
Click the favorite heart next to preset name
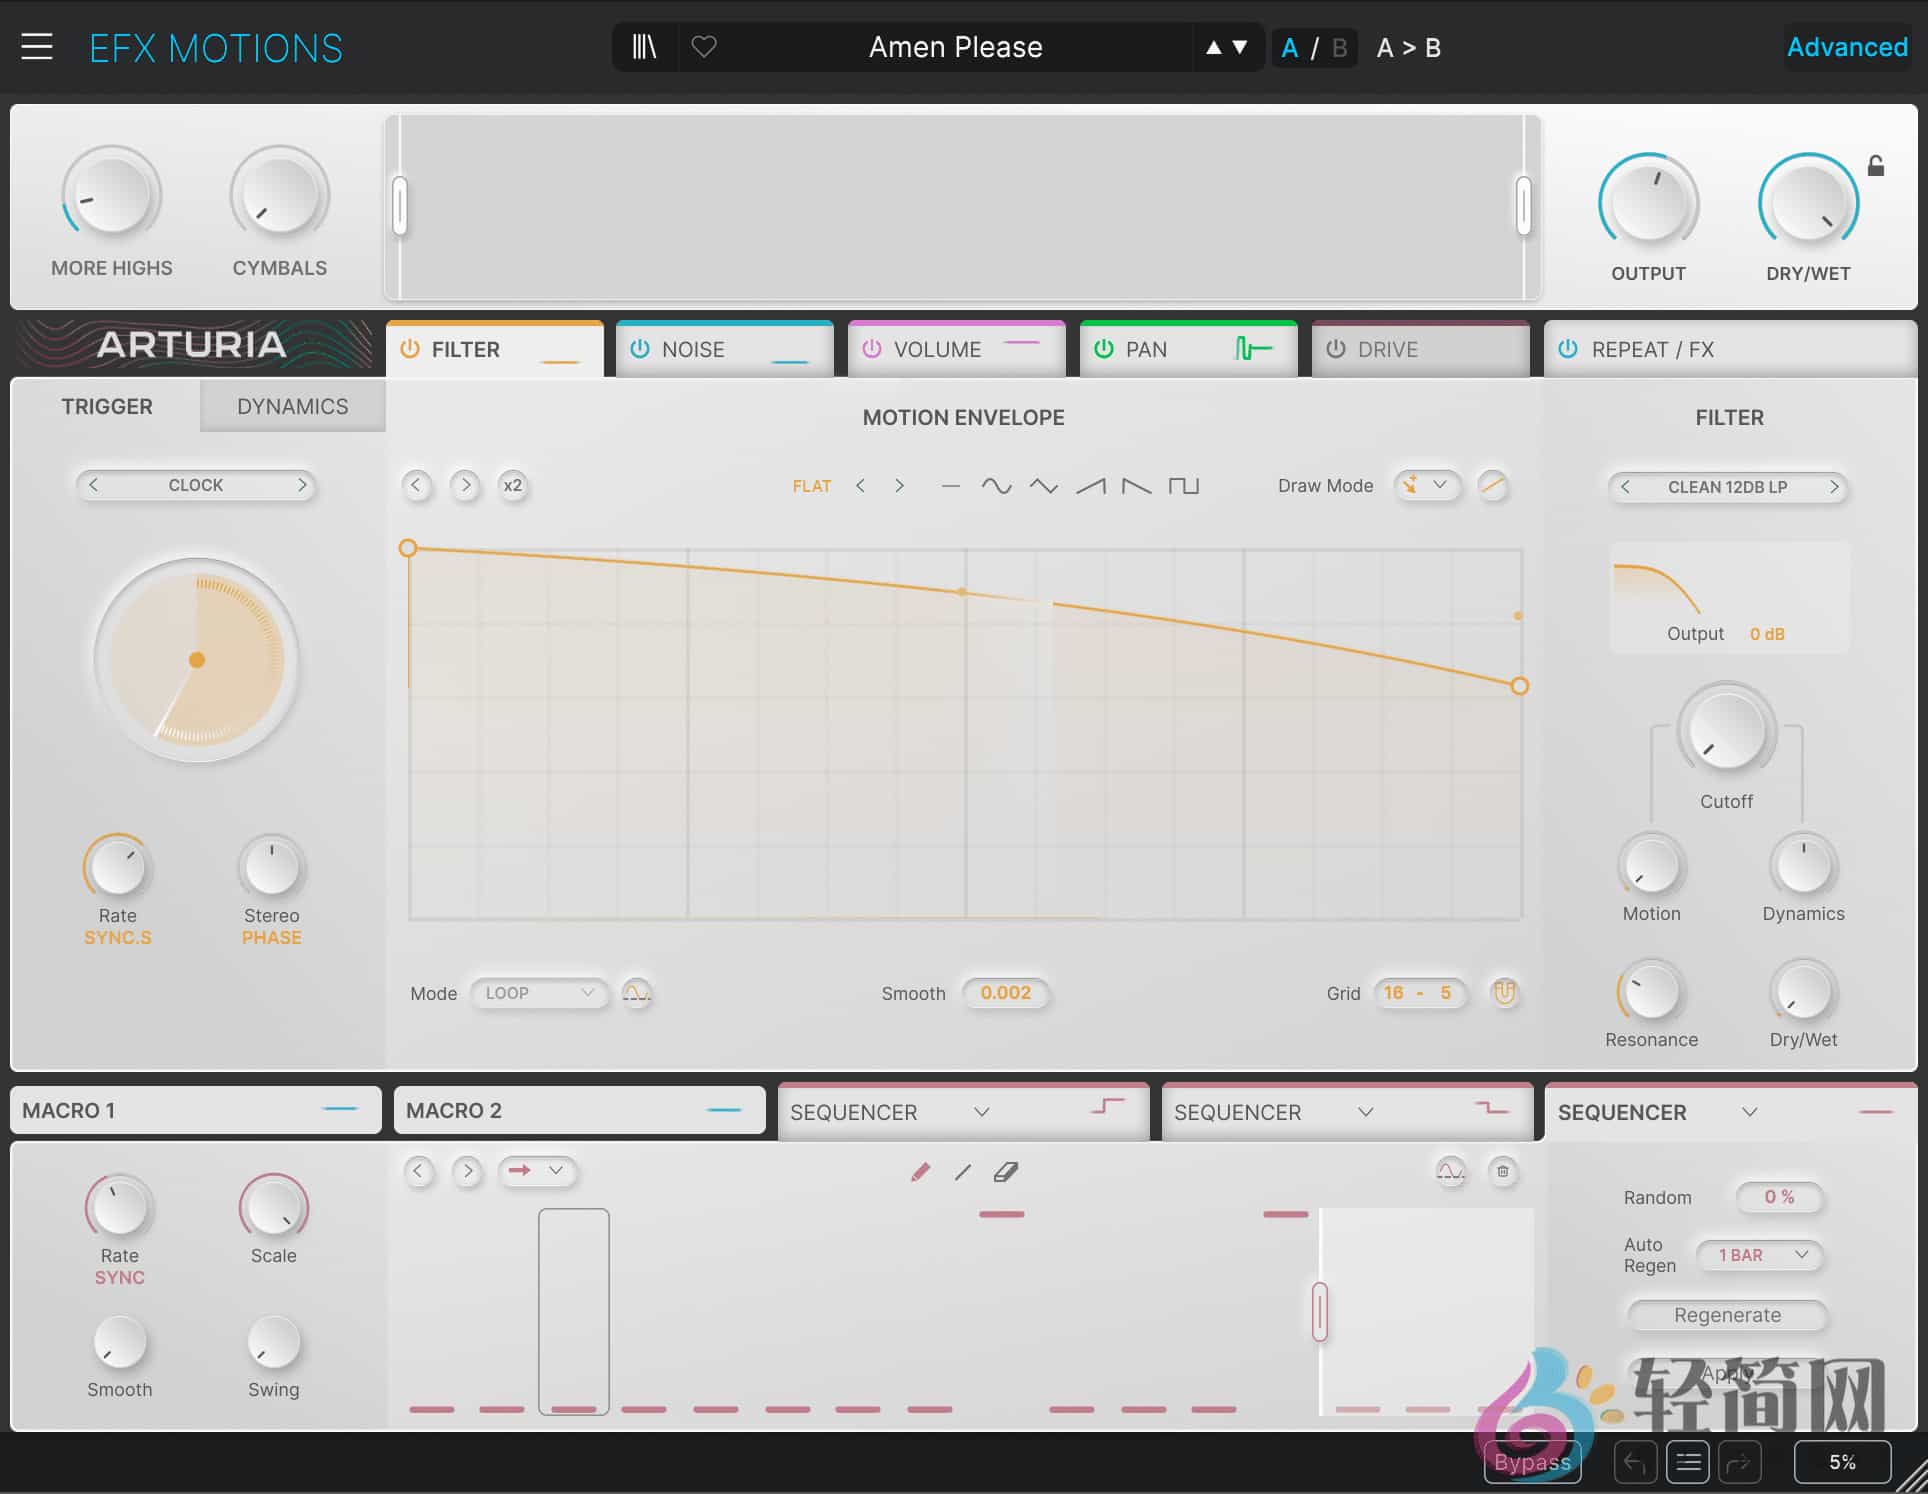(705, 47)
